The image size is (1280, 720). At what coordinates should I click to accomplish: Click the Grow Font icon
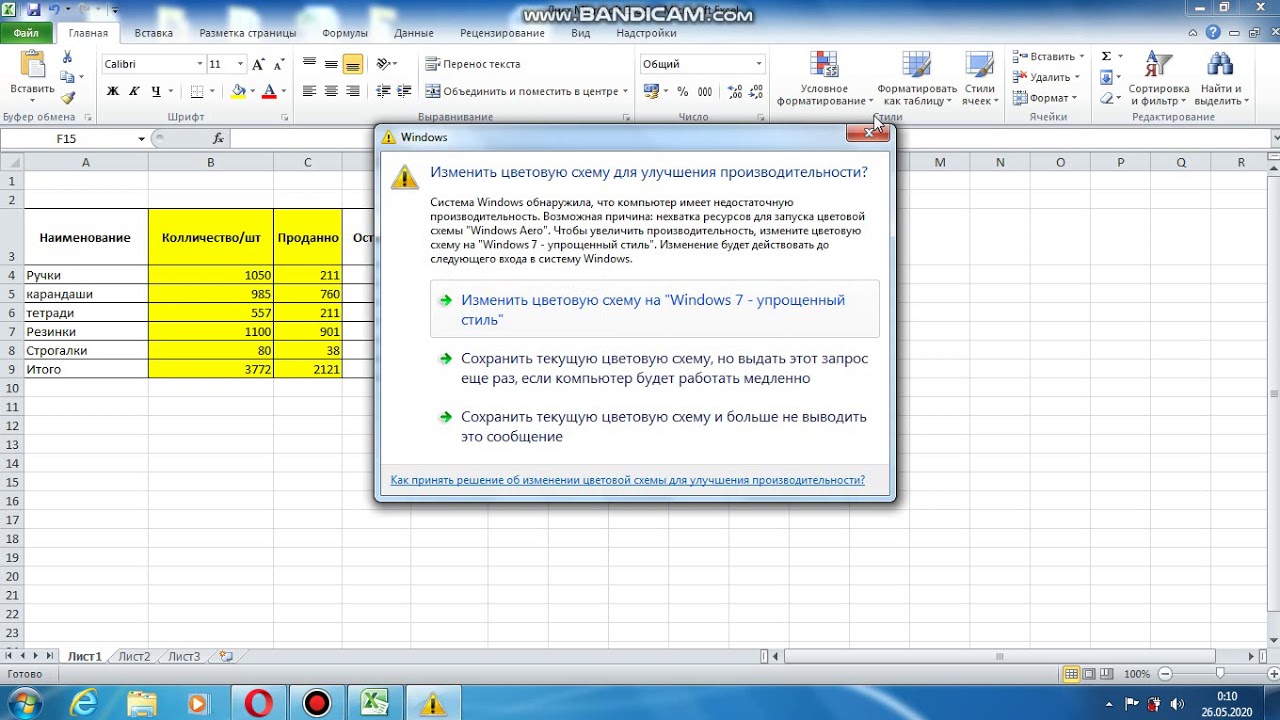click(x=259, y=64)
